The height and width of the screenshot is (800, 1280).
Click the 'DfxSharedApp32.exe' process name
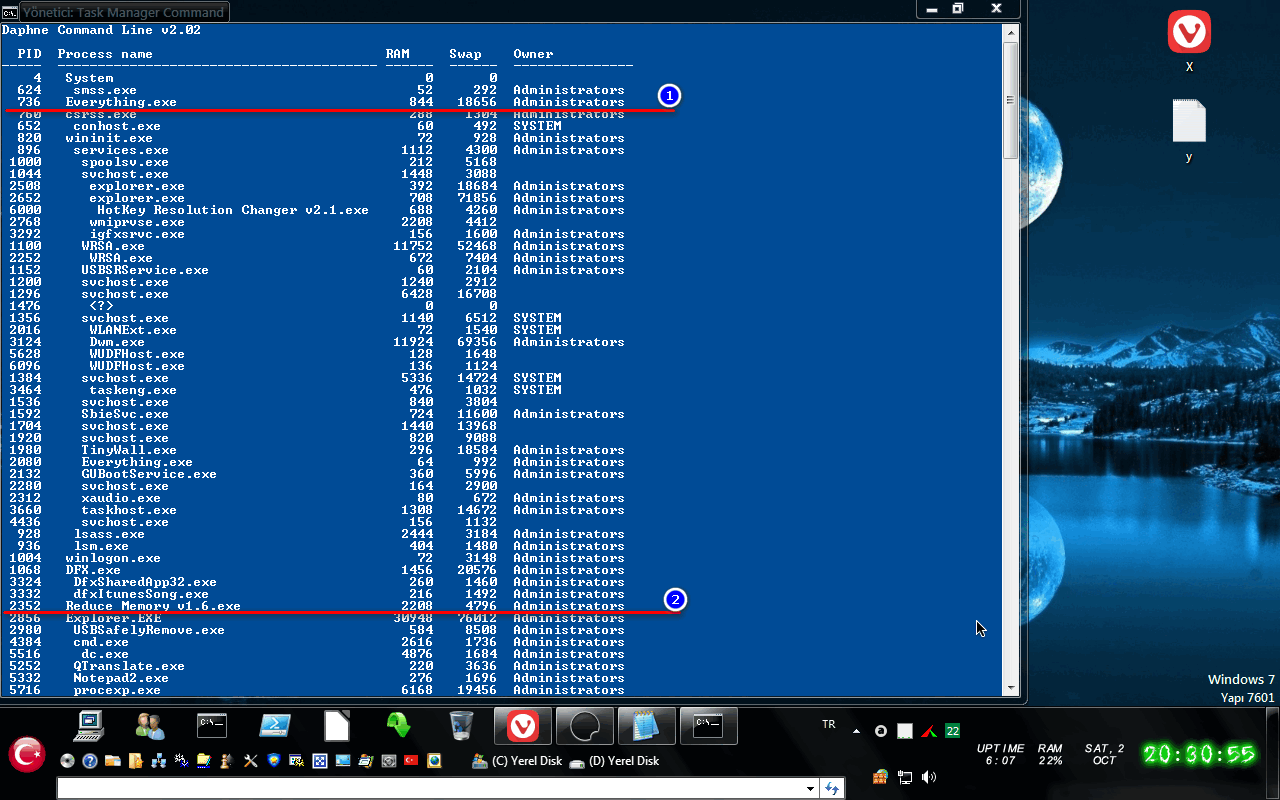[145, 582]
